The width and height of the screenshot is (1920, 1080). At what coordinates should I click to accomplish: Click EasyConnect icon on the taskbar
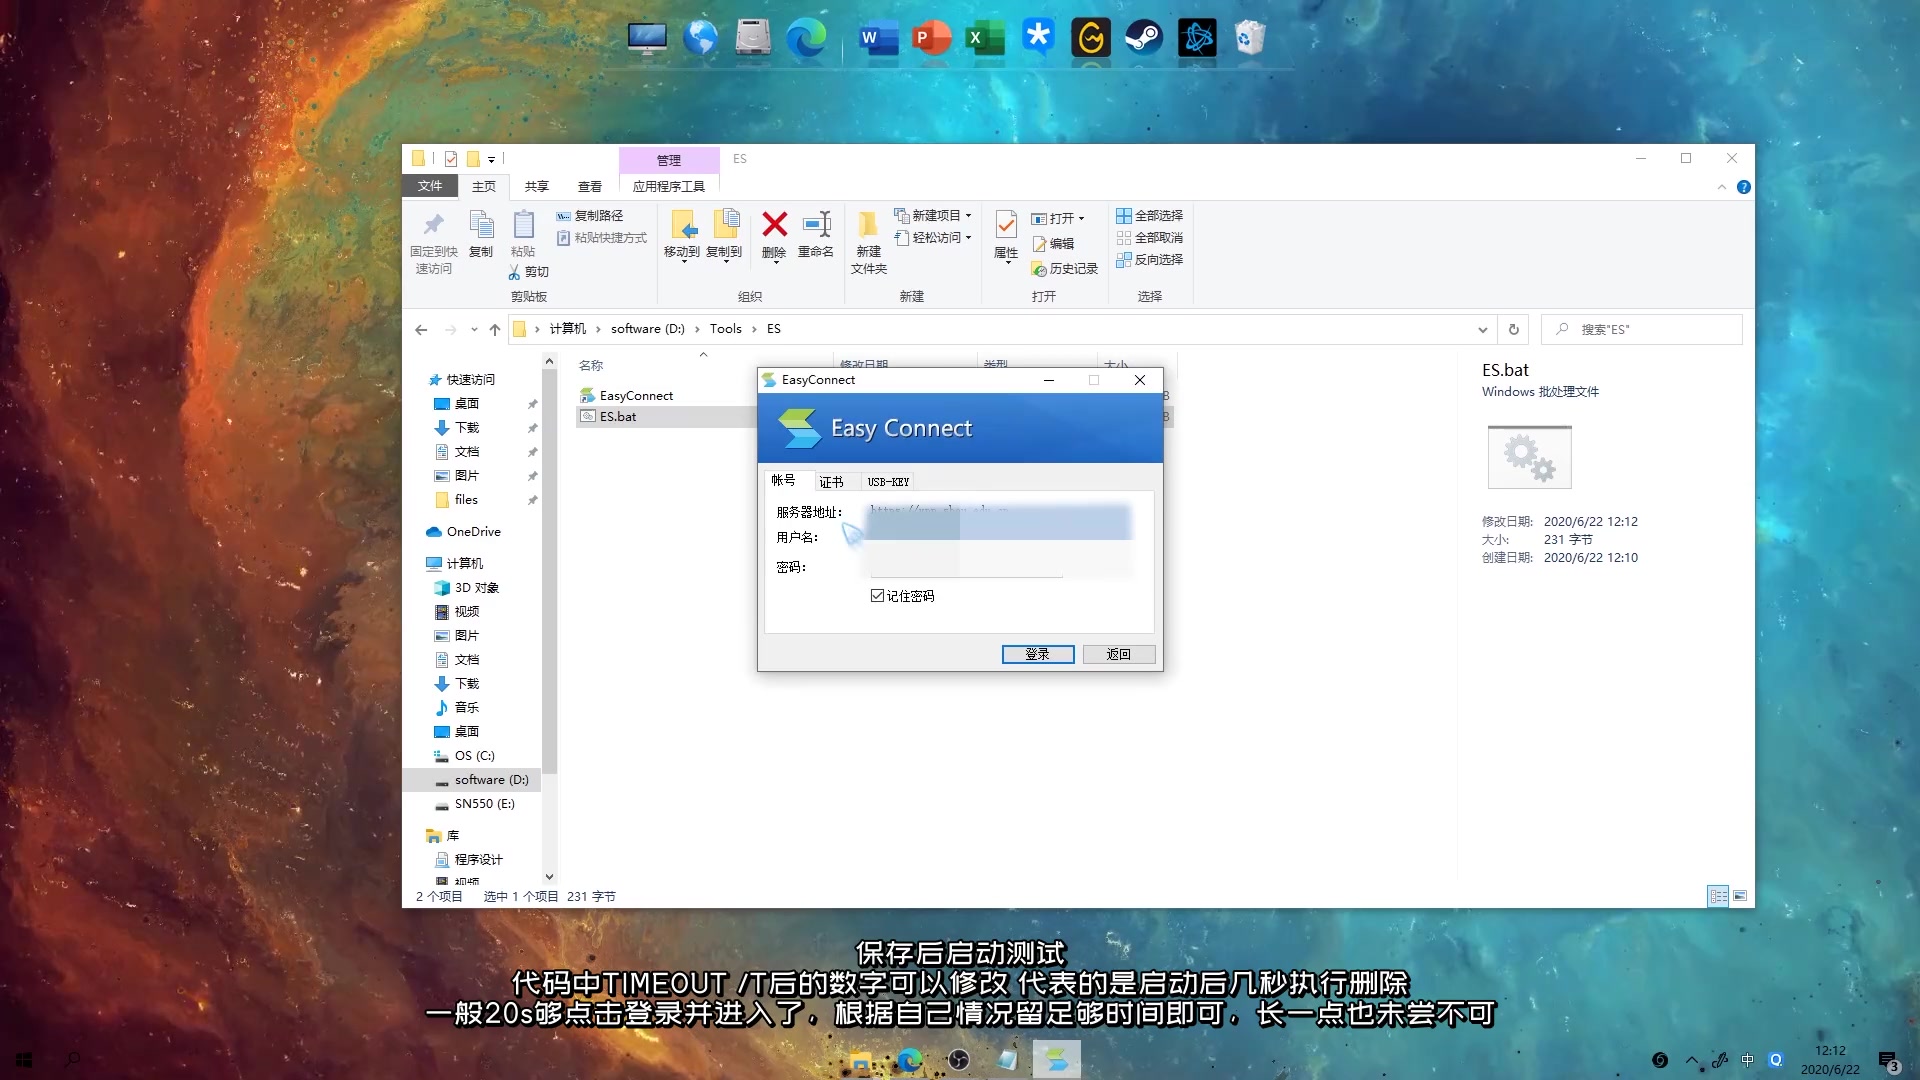(x=1057, y=1060)
